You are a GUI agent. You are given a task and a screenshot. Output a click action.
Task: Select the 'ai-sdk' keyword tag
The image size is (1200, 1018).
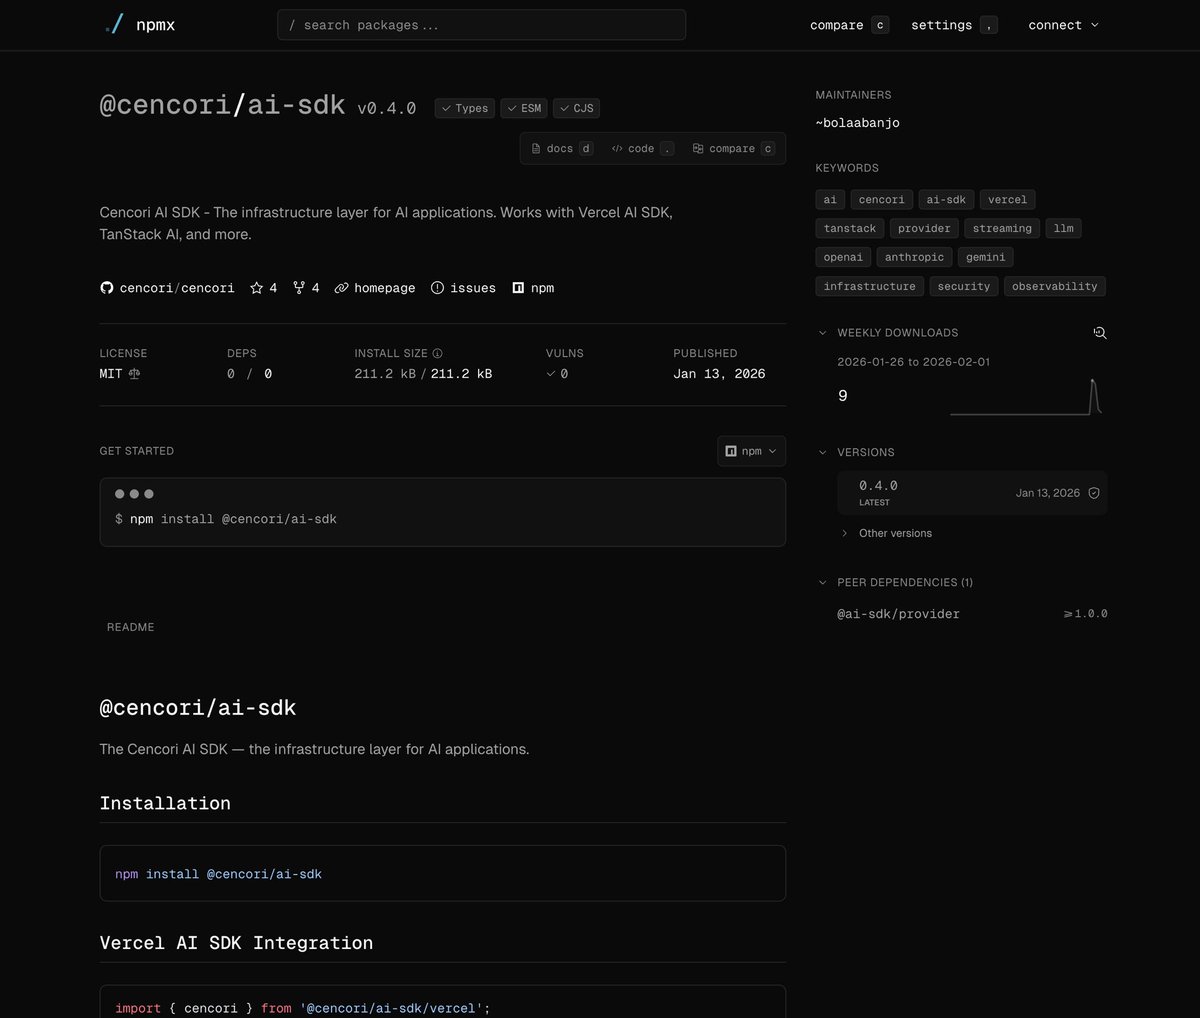coord(946,200)
